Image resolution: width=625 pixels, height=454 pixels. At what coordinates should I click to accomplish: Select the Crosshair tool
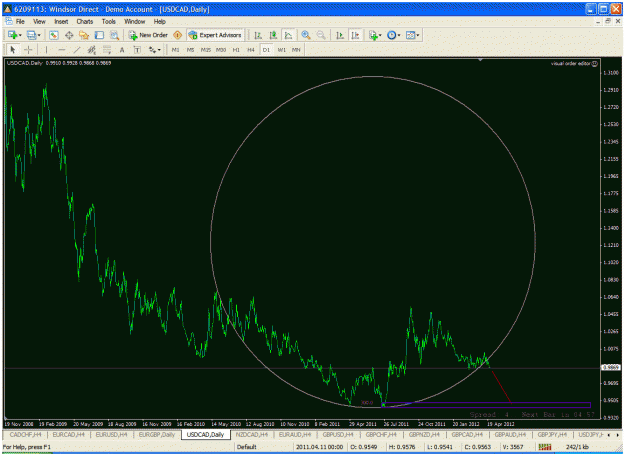point(28,49)
